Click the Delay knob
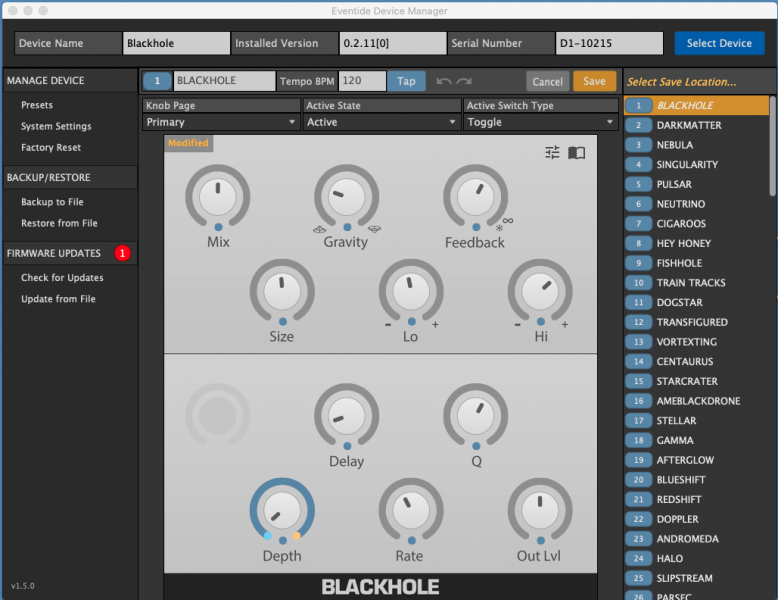The width and height of the screenshot is (778, 600). pos(347,415)
